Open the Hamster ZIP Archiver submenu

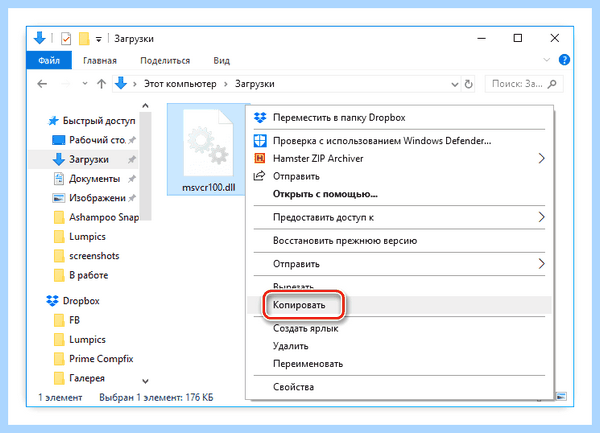pos(399,158)
